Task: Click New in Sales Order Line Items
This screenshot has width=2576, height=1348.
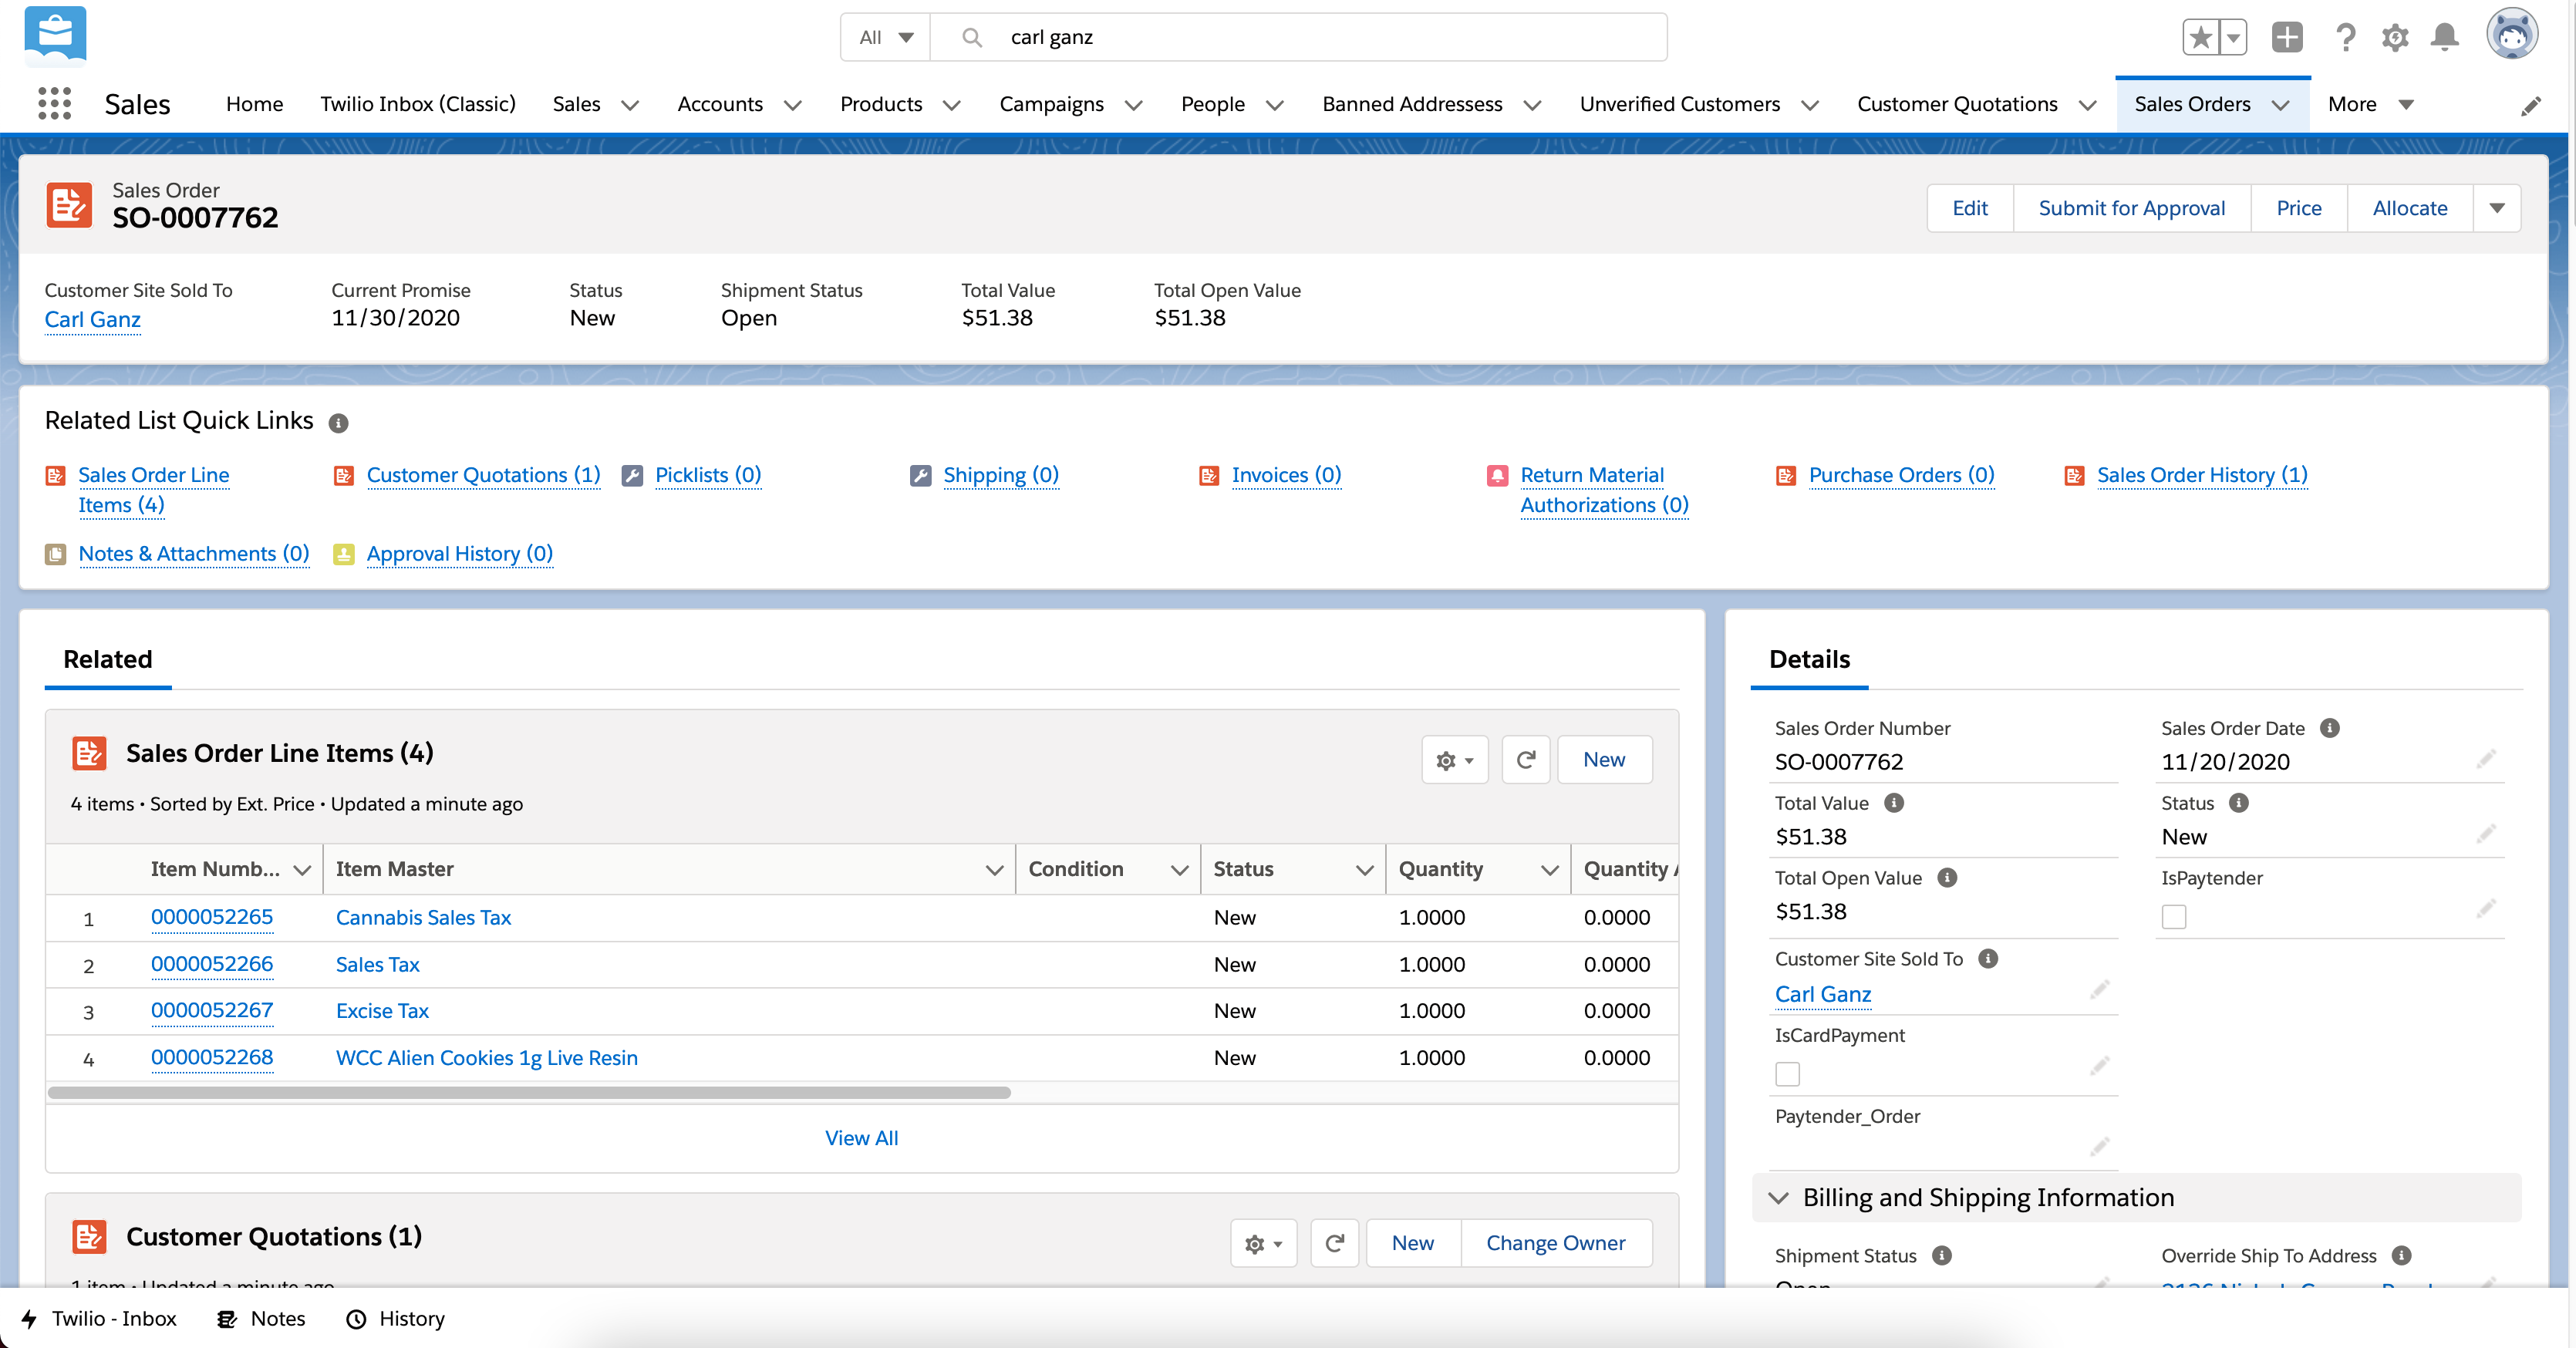Action: tap(1604, 761)
